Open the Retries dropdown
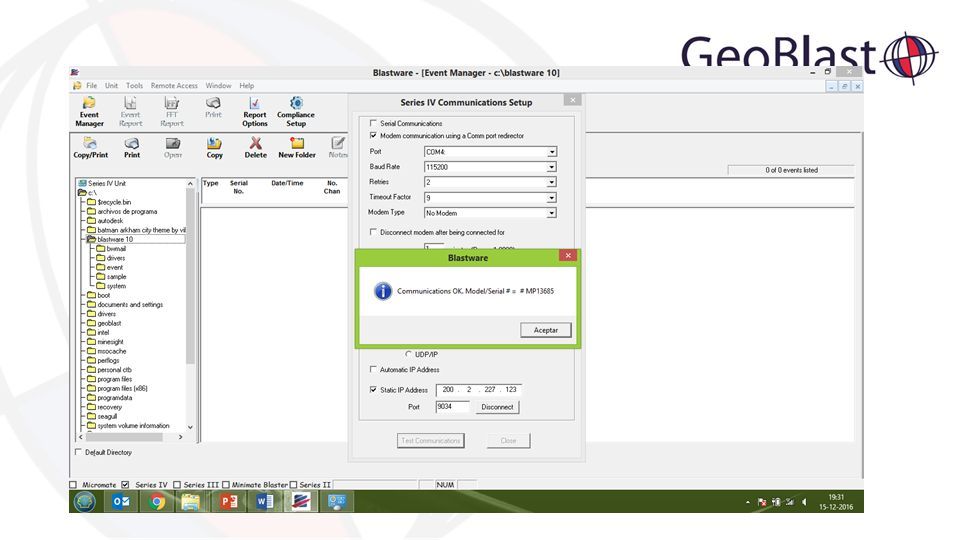The image size is (960, 540). pos(552,182)
